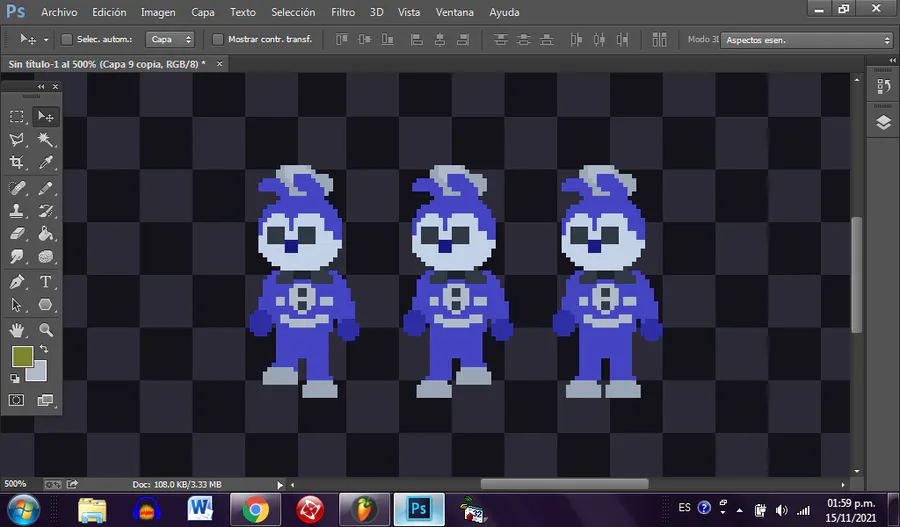Collapse the toolbox with double arrows
Image resolution: width=900 pixels, height=527 pixels.
(41, 86)
